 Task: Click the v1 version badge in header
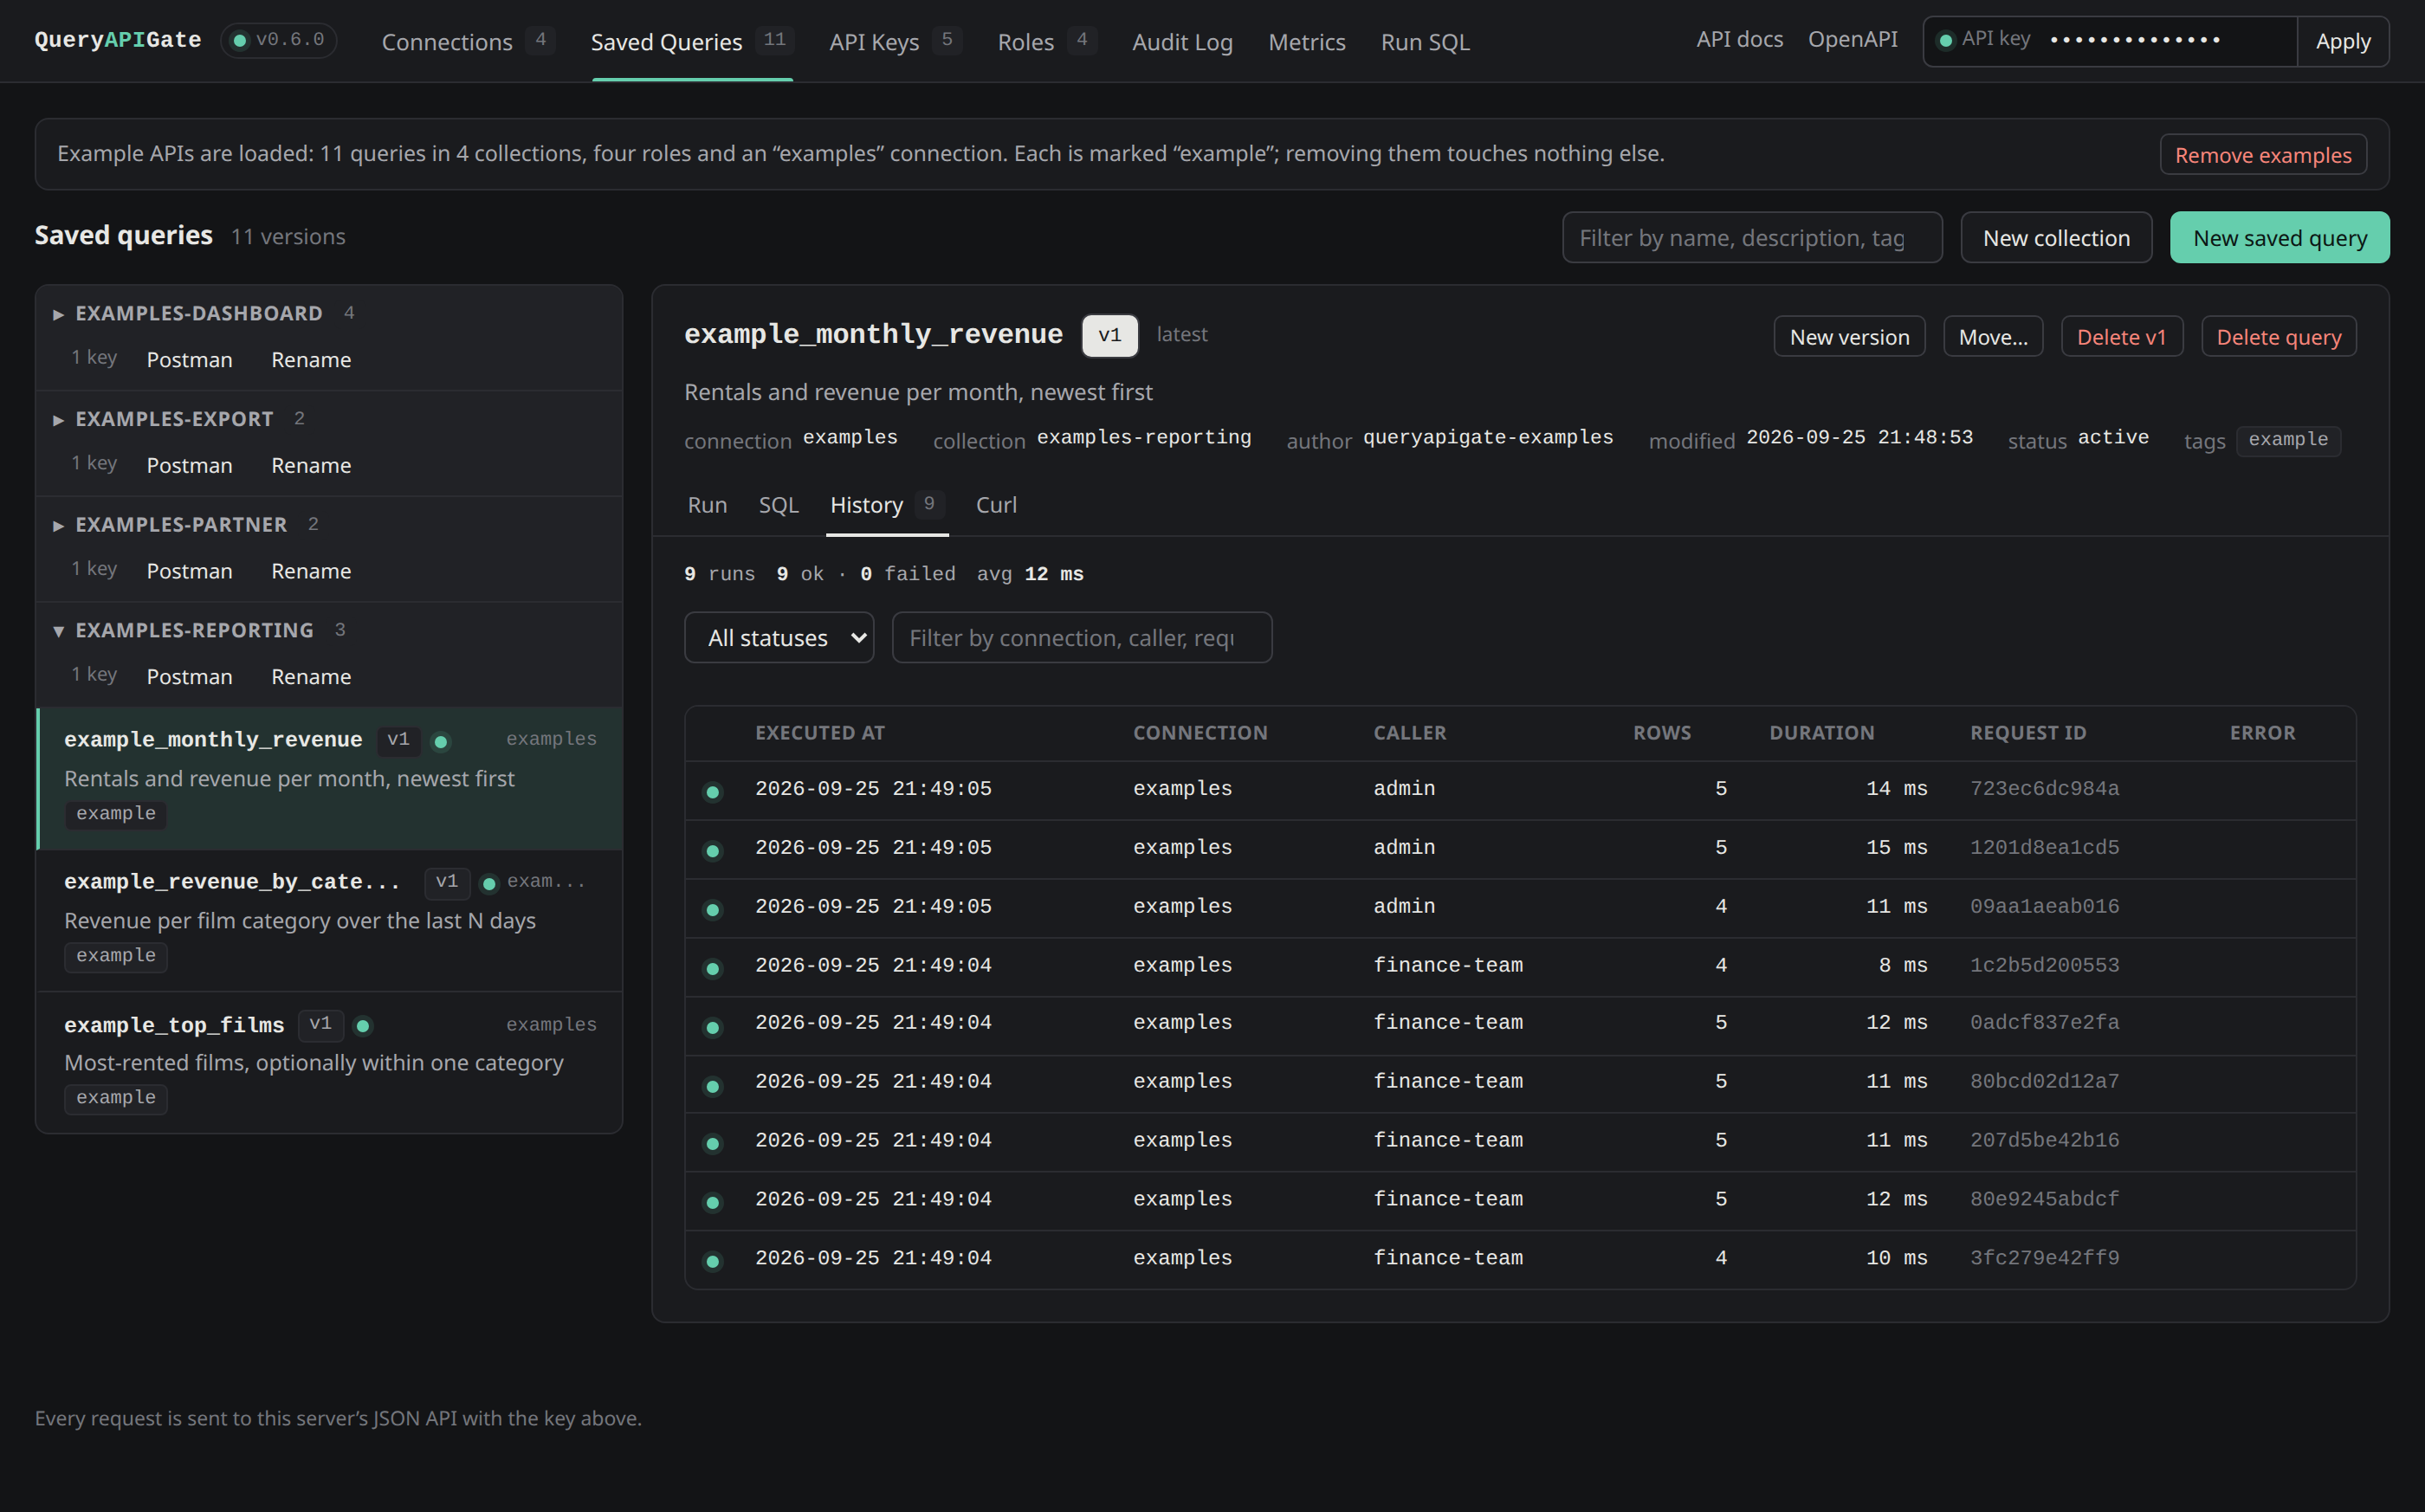tap(1109, 335)
